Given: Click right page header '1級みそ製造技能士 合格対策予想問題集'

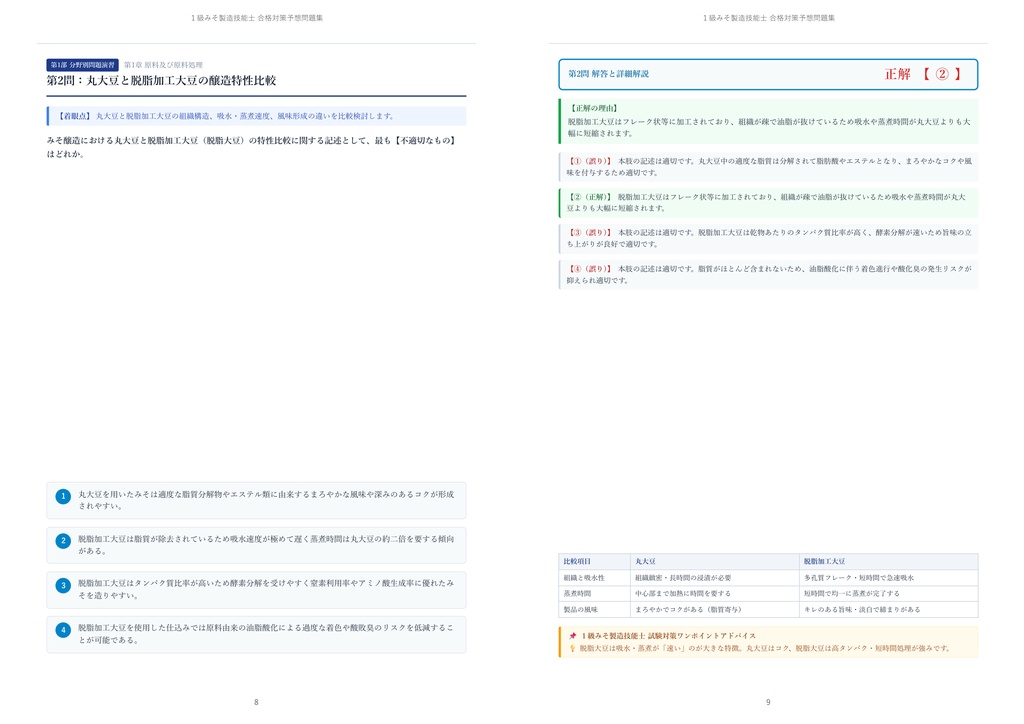Looking at the screenshot, I should 769,18.
